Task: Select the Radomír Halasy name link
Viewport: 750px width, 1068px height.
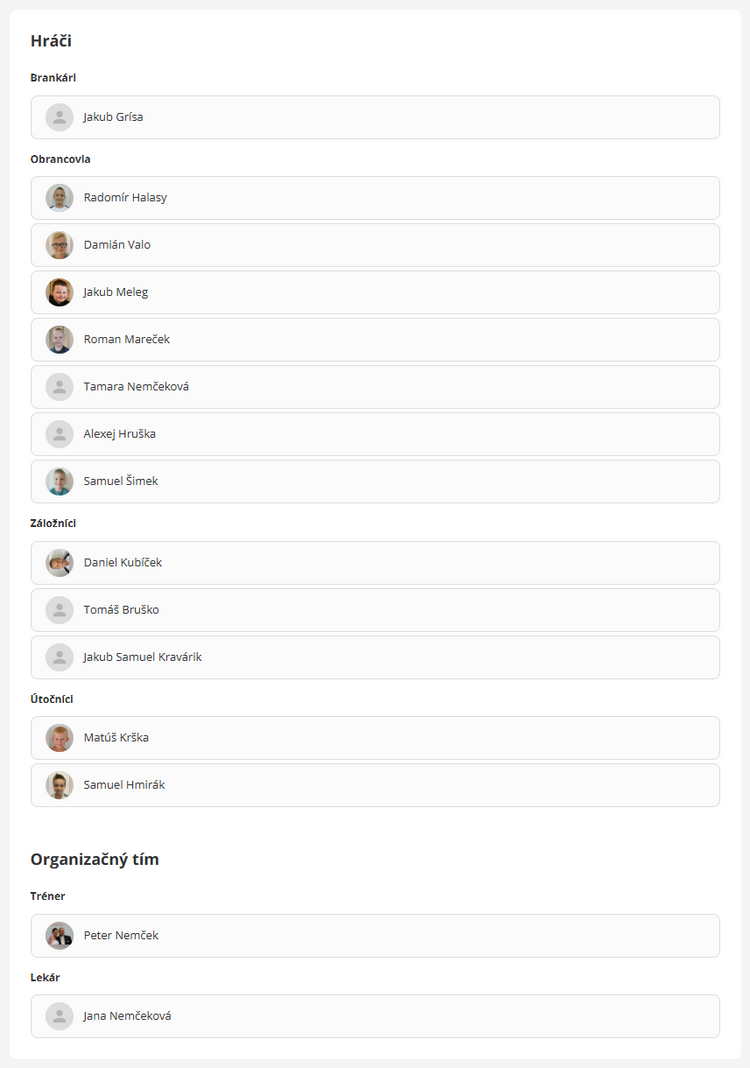Action: click(x=125, y=198)
